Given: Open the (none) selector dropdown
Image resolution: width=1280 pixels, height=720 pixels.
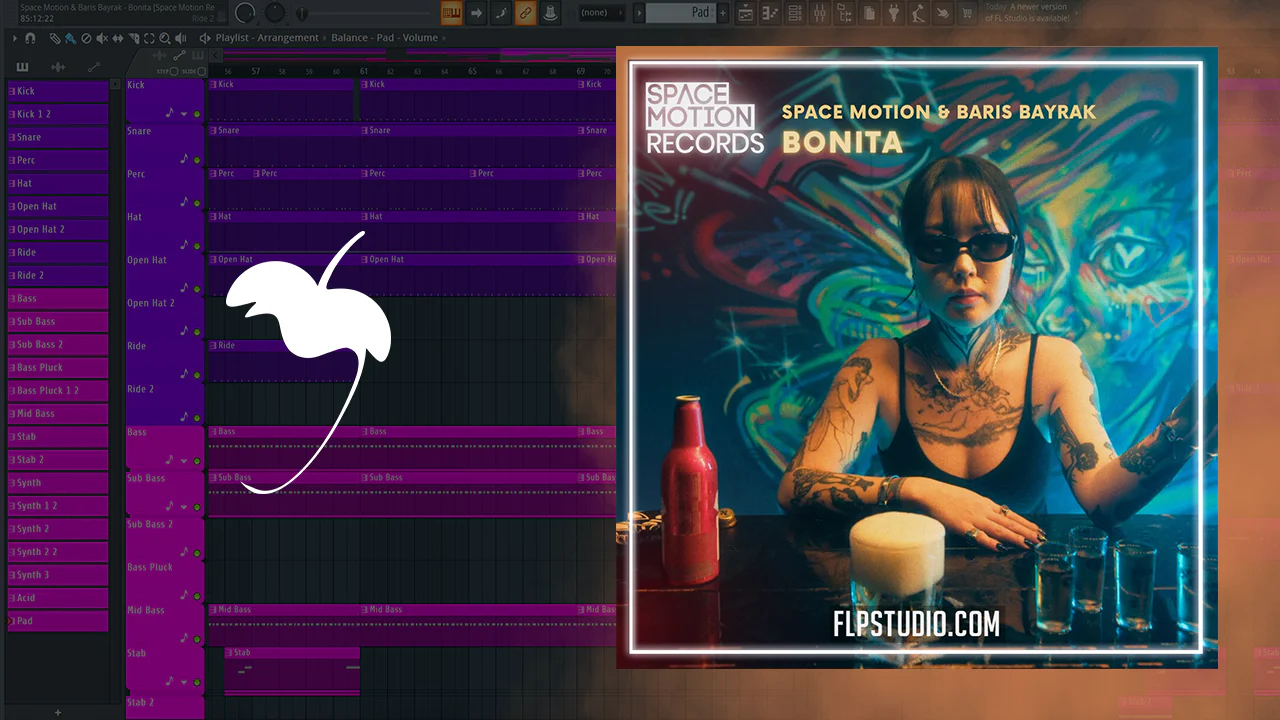Looking at the screenshot, I should (x=601, y=13).
